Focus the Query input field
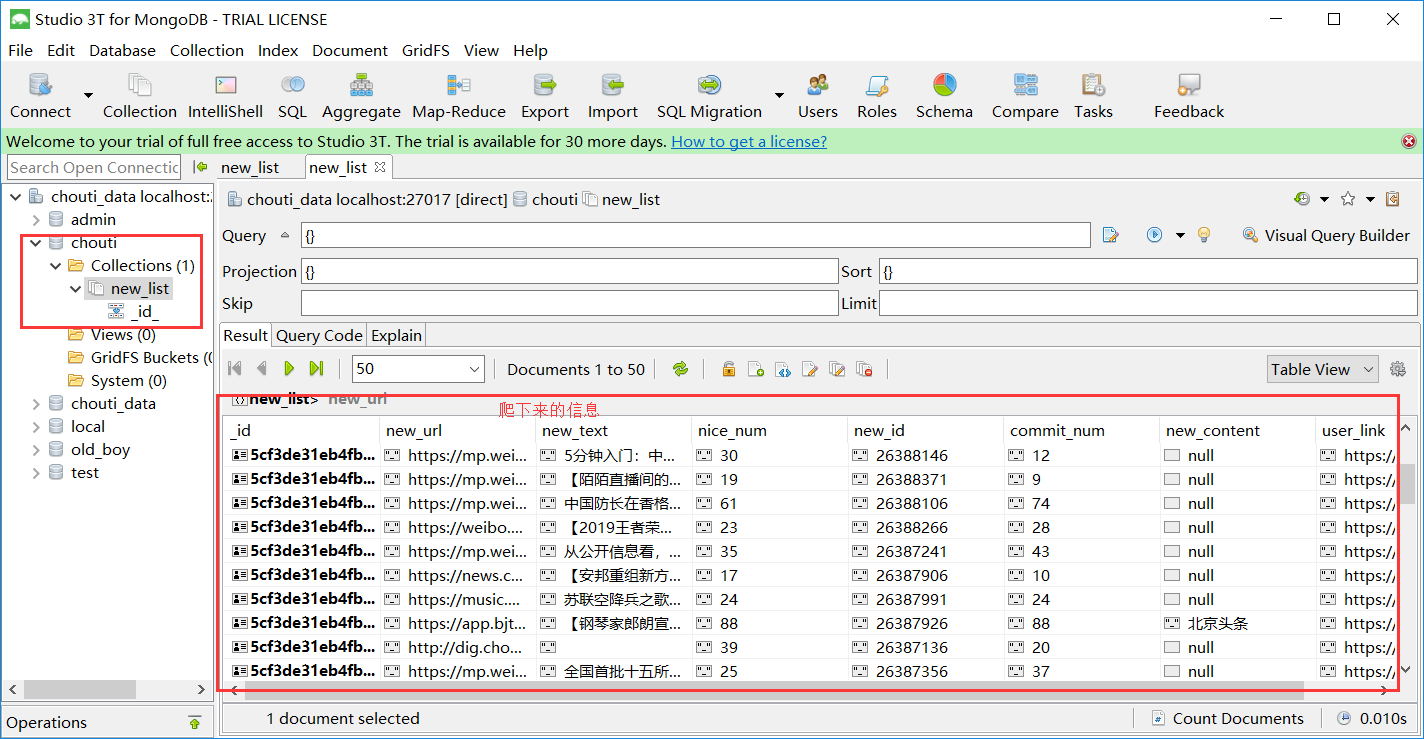The image size is (1424, 739). [695, 235]
